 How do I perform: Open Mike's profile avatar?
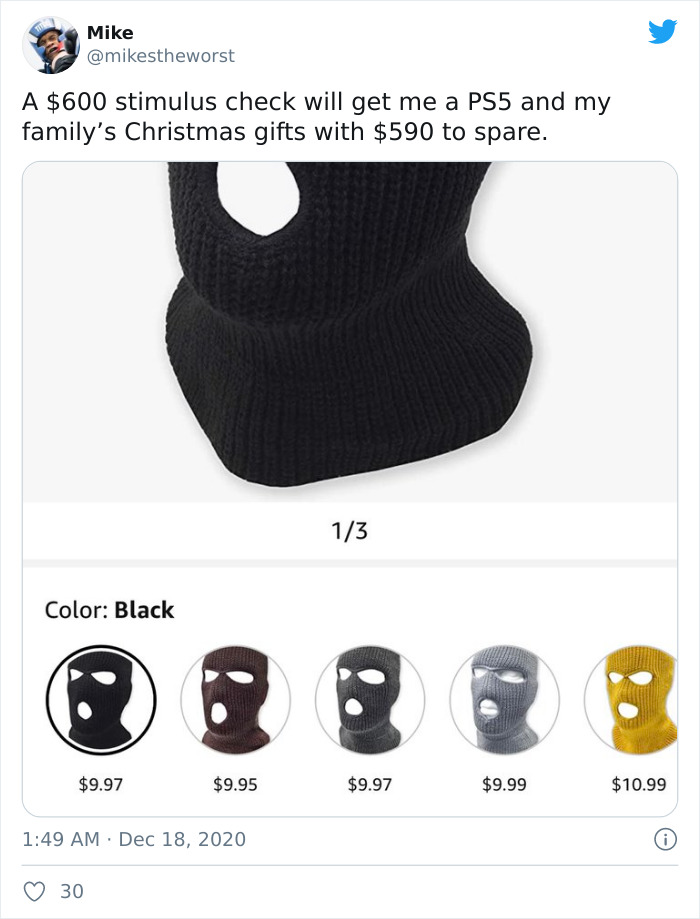click(x=50, y=45)
